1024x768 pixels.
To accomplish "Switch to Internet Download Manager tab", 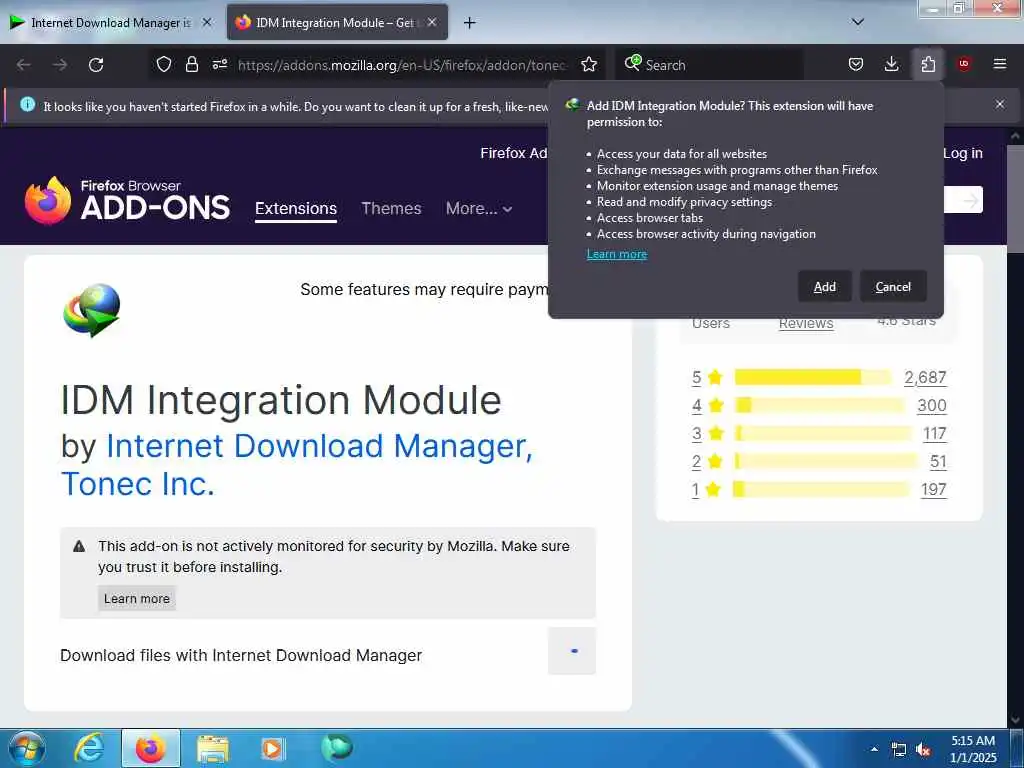I will point(110,23).
